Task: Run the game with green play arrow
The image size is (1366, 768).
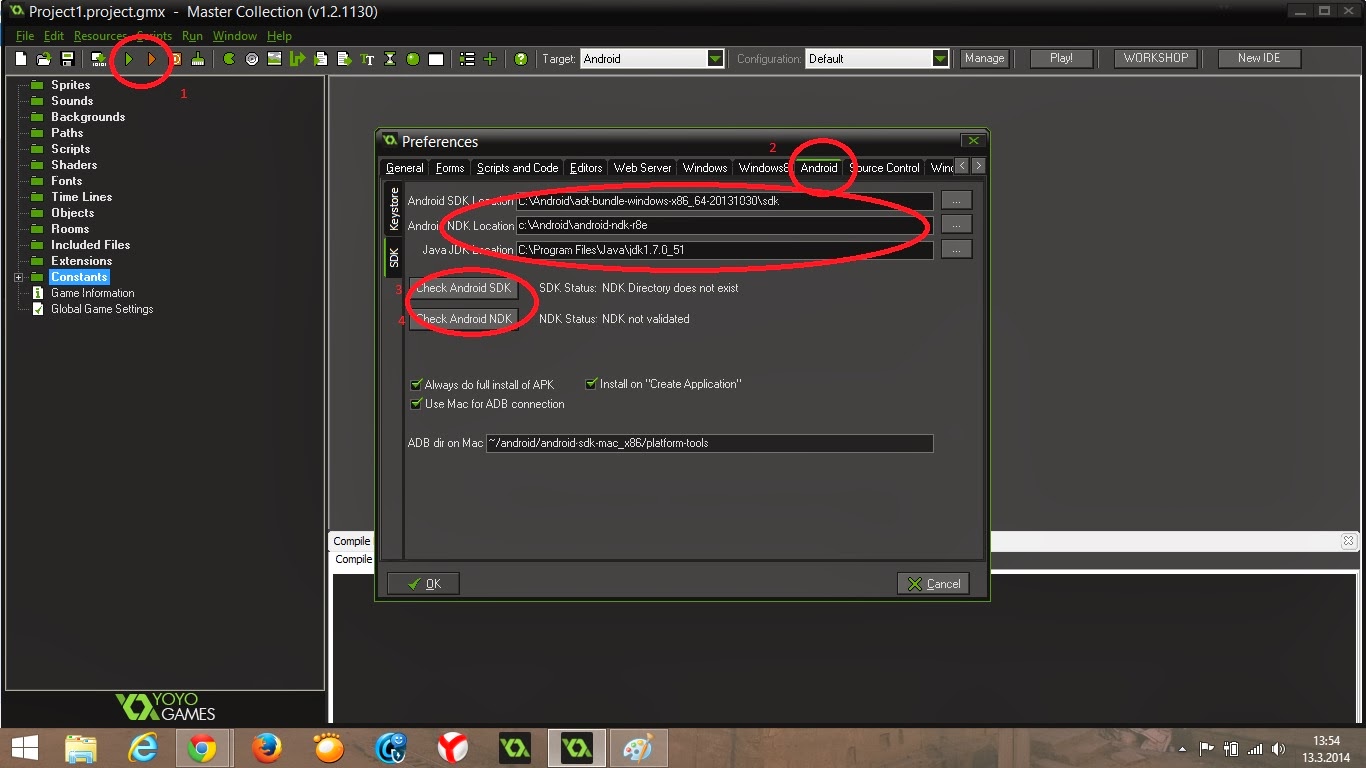Action: point(128,59)
